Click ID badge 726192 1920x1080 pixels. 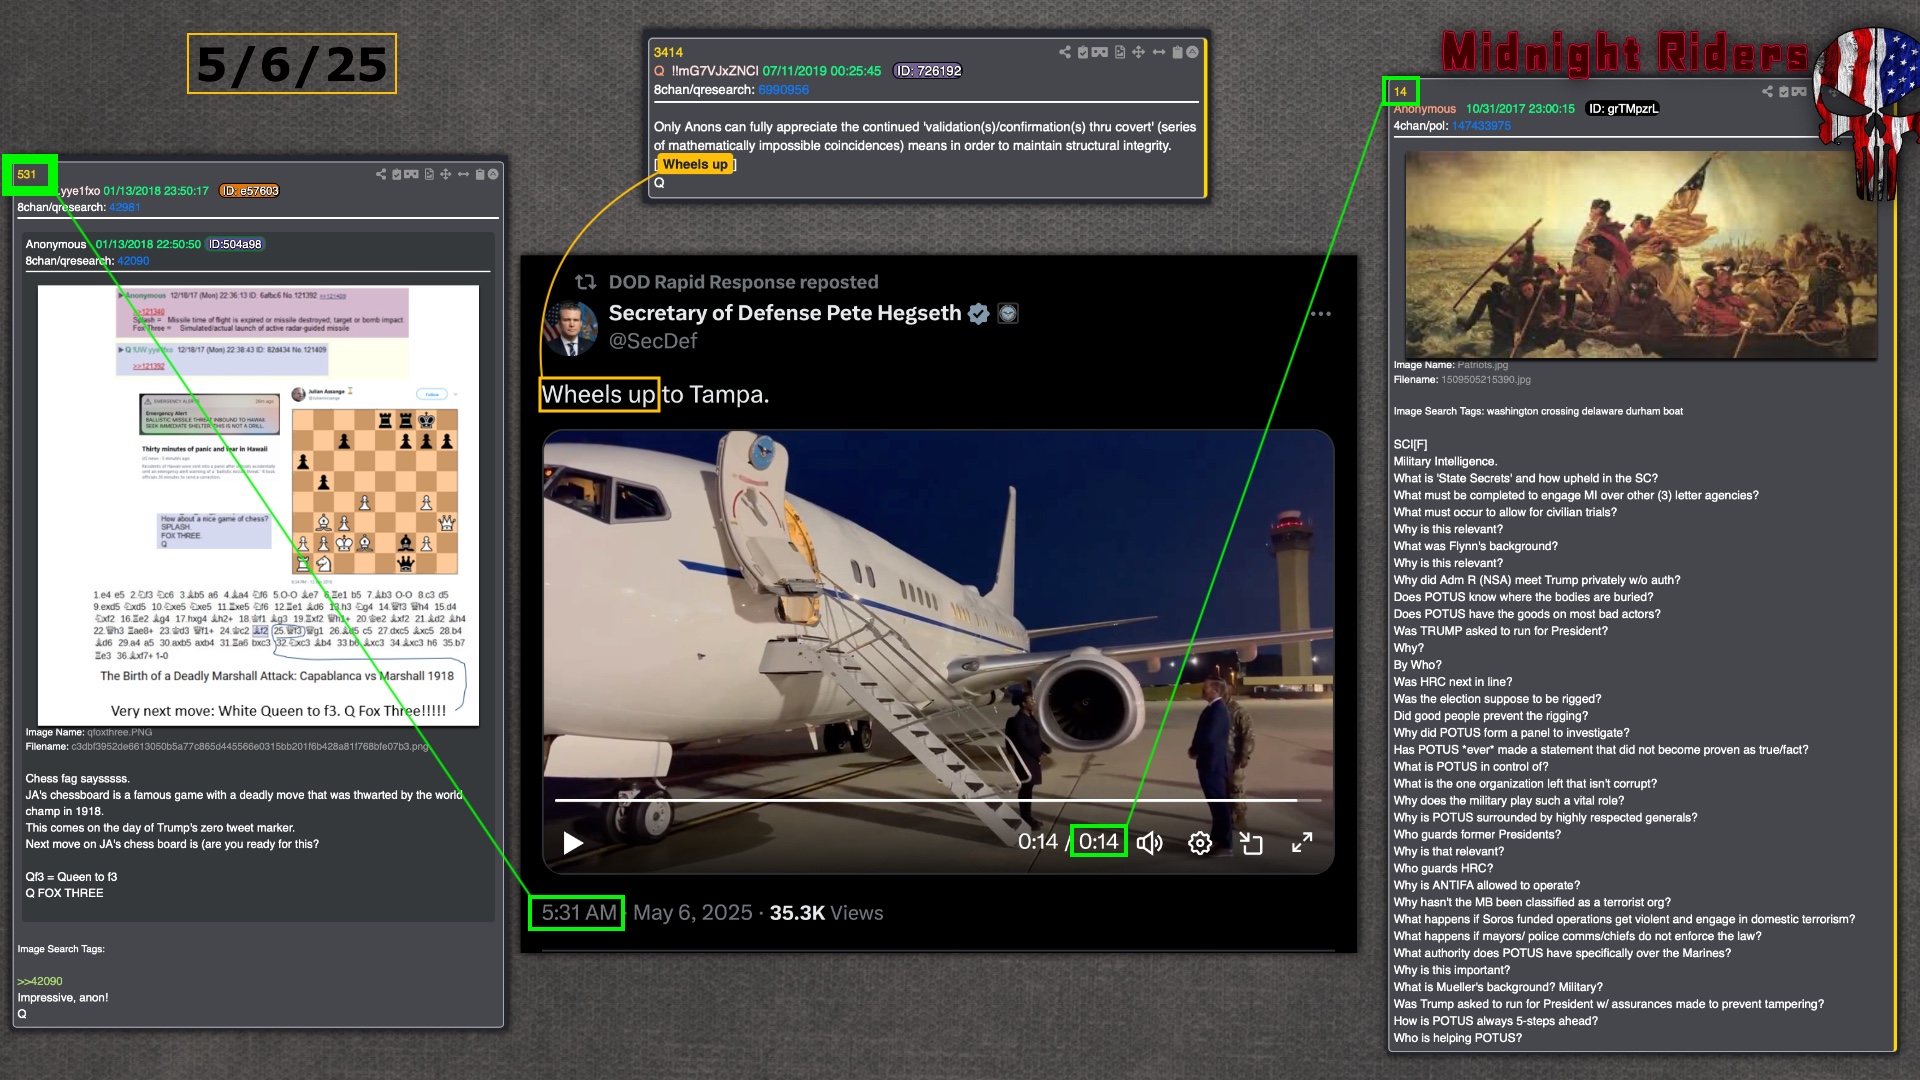click(x=928, y=71)
